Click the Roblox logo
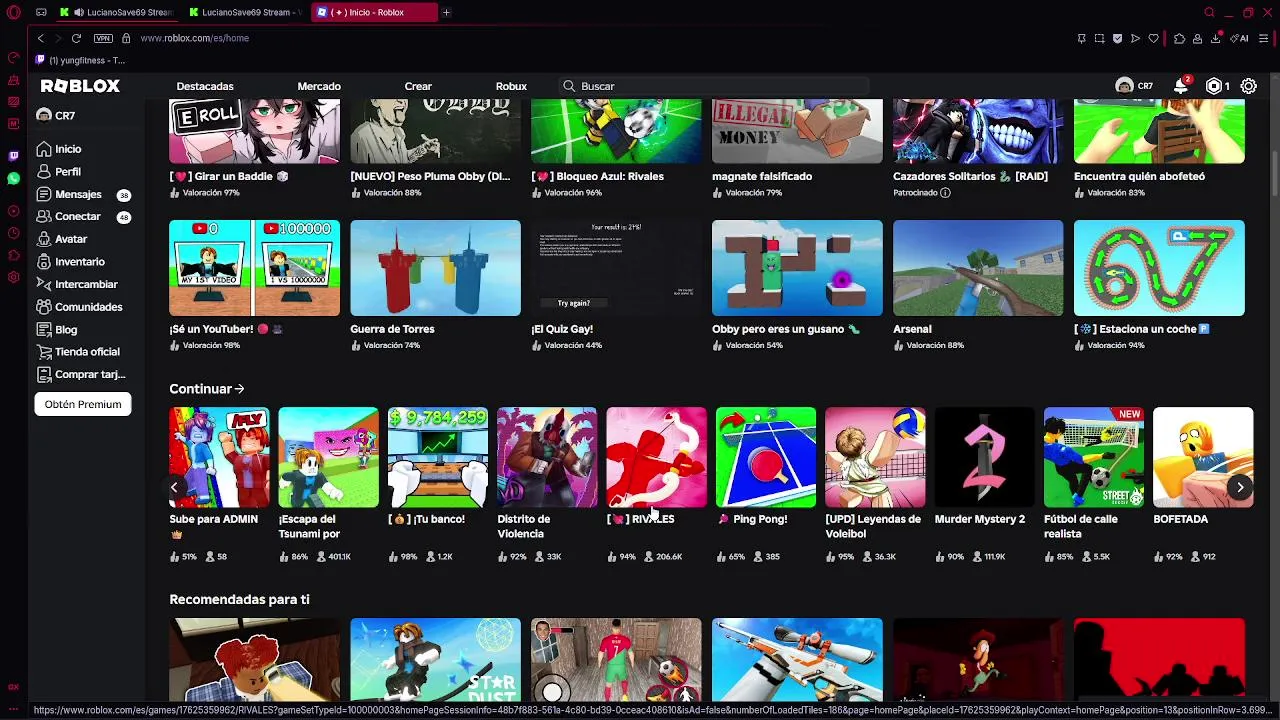Screen dimensions: 1280x720 (80, 86)
